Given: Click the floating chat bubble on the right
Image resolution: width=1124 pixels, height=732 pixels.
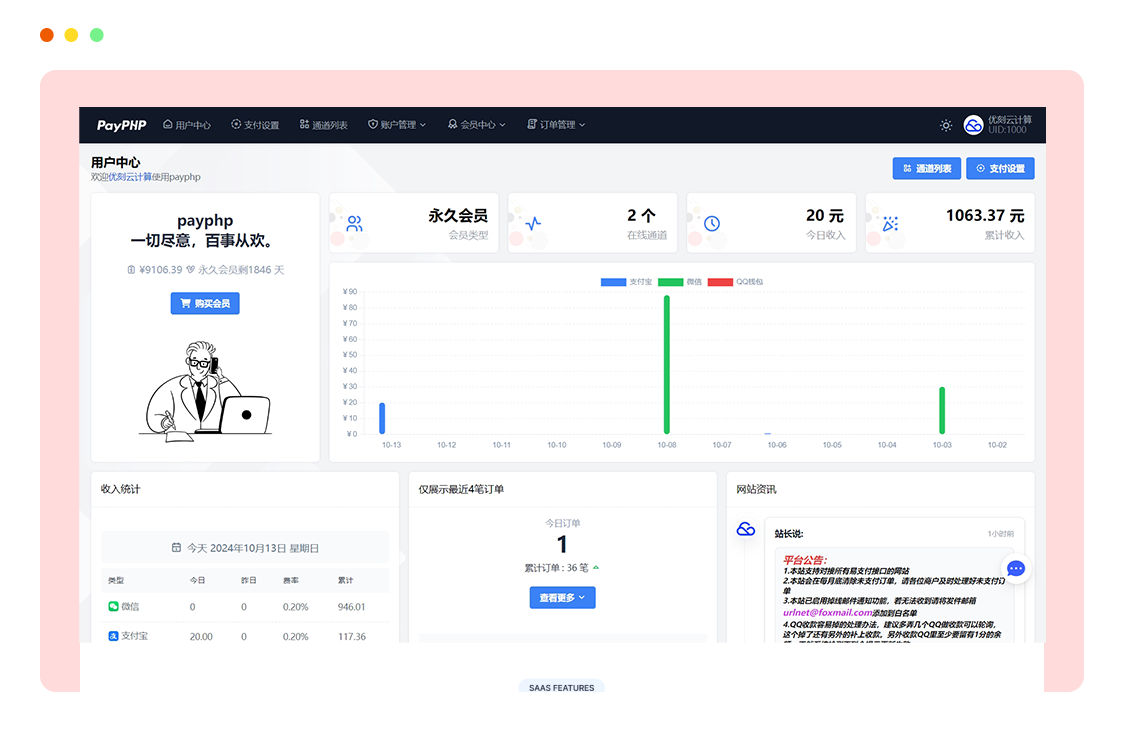Looking at the screenshot, I should [1016, 568].
